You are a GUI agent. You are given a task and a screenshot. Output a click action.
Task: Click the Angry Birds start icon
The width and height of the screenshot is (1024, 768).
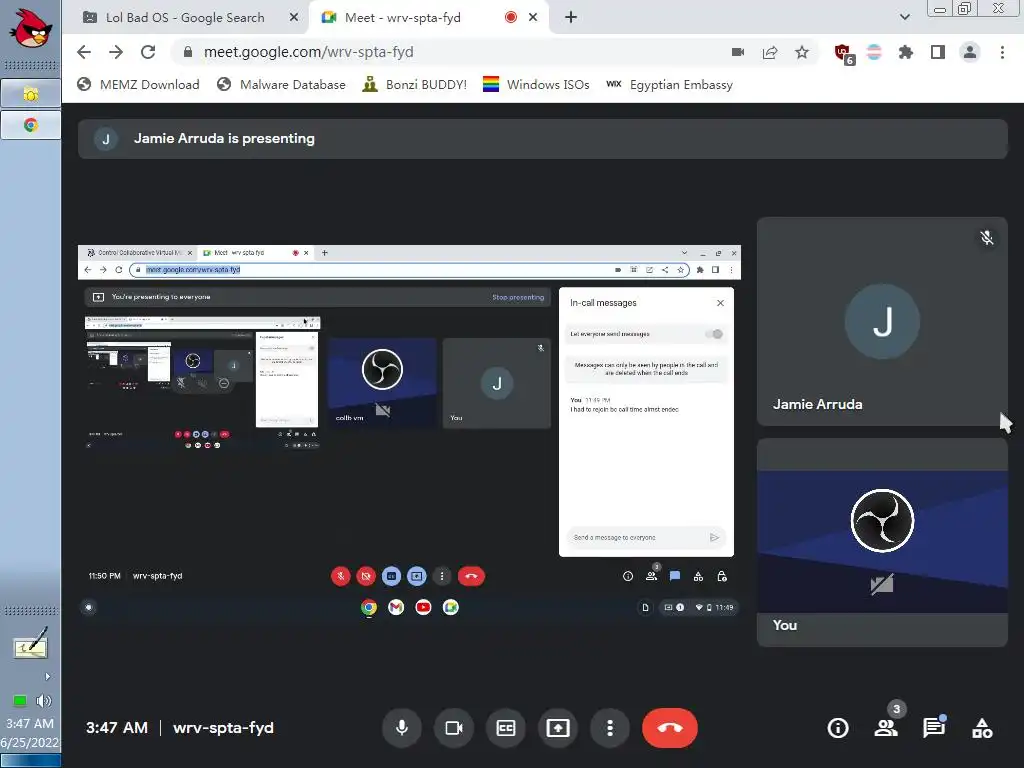click(x=31, y=28)
